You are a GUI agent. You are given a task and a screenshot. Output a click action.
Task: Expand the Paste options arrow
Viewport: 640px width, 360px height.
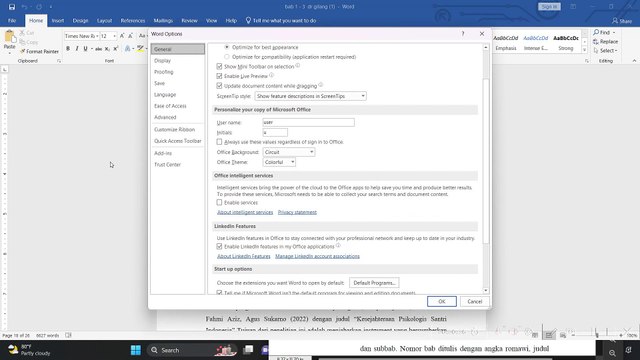tap(9, 53)
